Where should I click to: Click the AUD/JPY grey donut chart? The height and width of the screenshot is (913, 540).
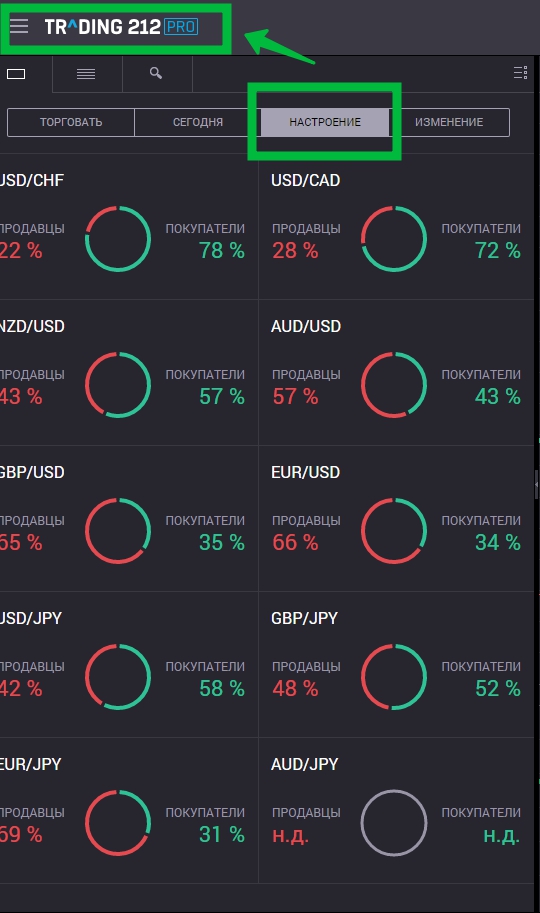pyautogui.click(x=394, y=823)
